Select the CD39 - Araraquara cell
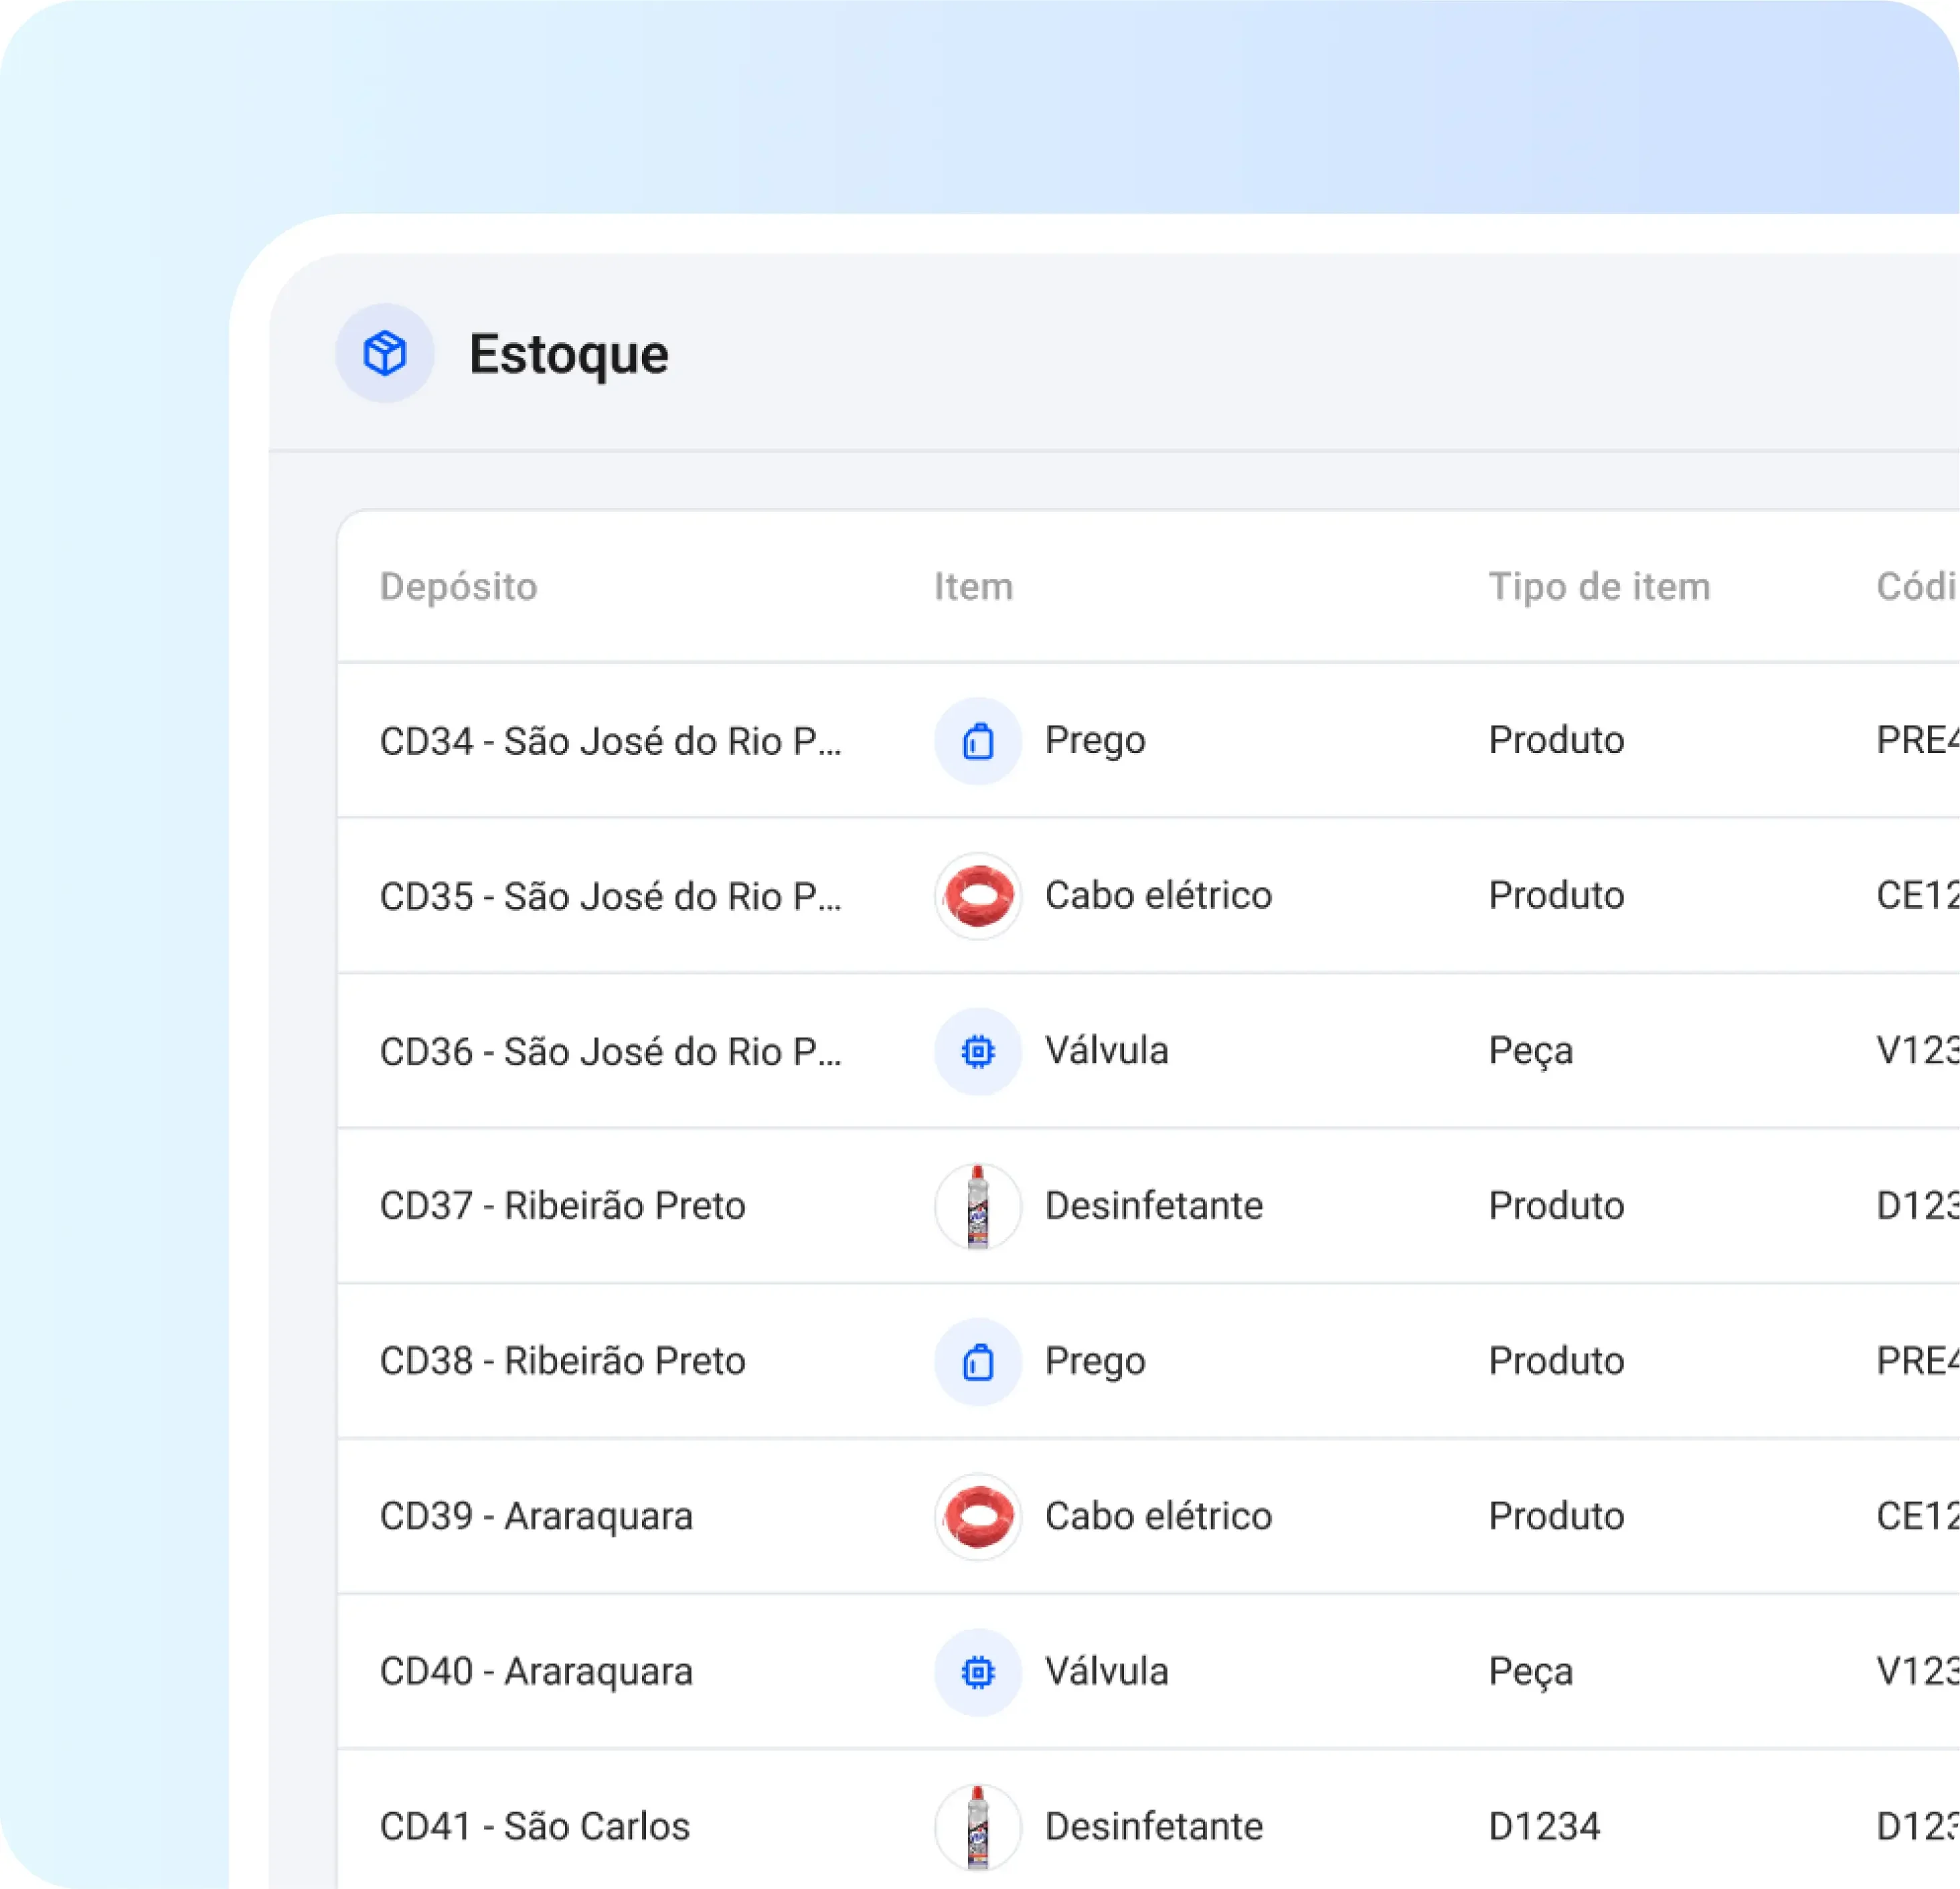Viewport: 1960px width, 1889px height. (x=536, y=1517)
